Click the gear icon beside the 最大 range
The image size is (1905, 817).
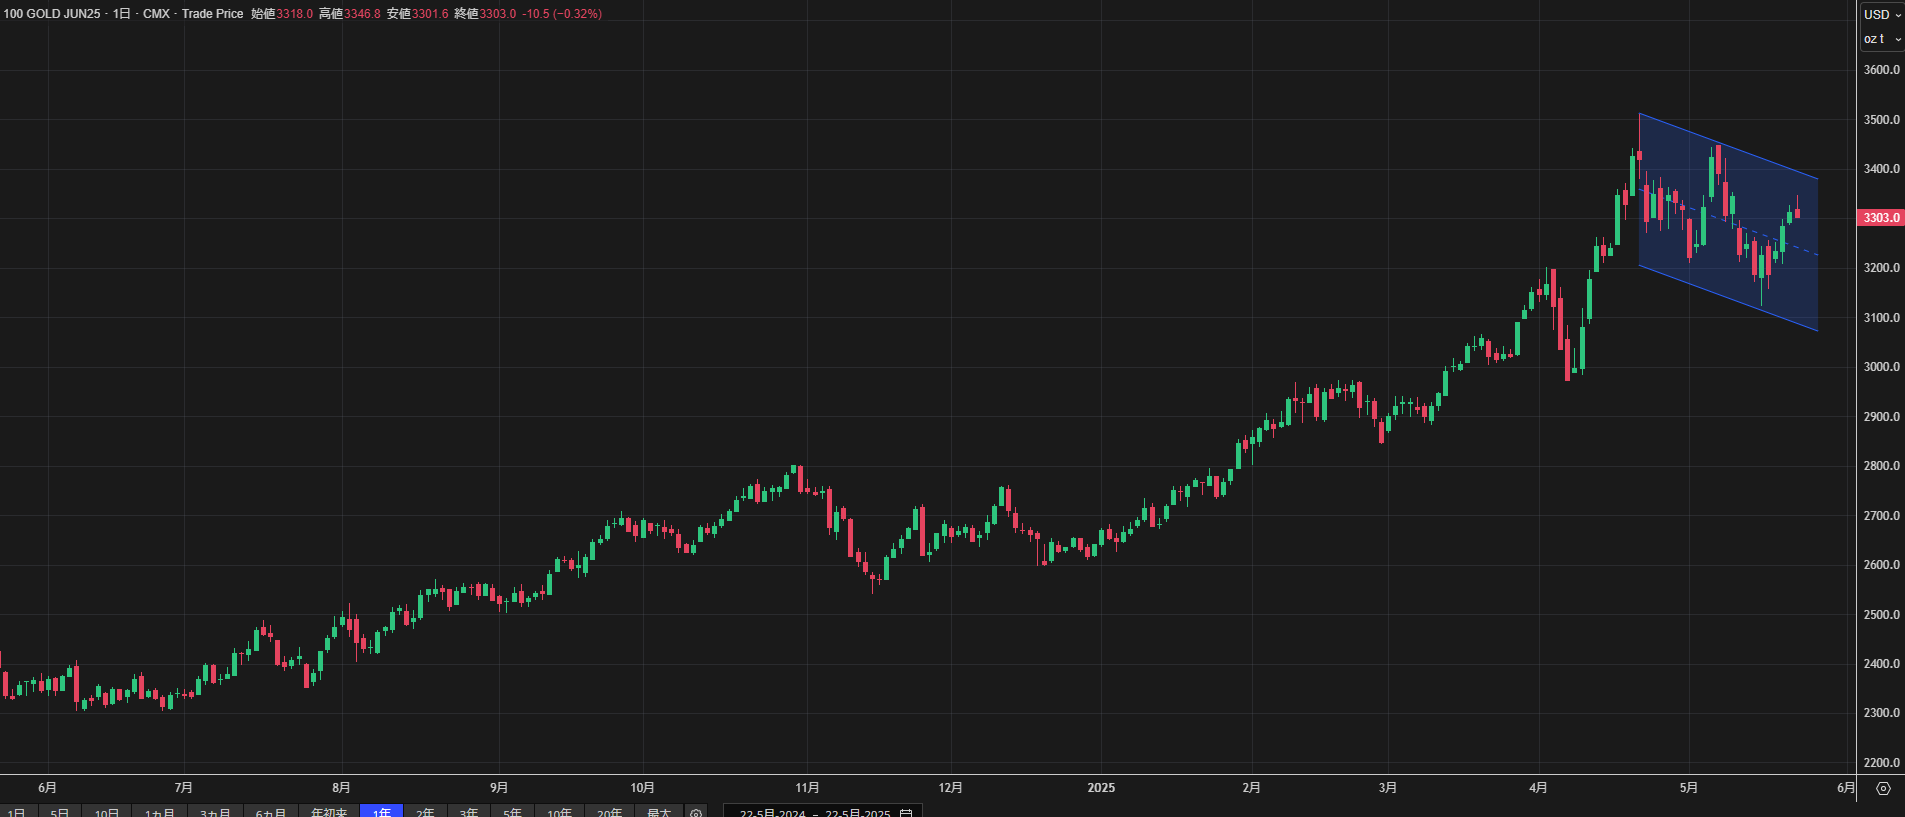click(696, 812)
